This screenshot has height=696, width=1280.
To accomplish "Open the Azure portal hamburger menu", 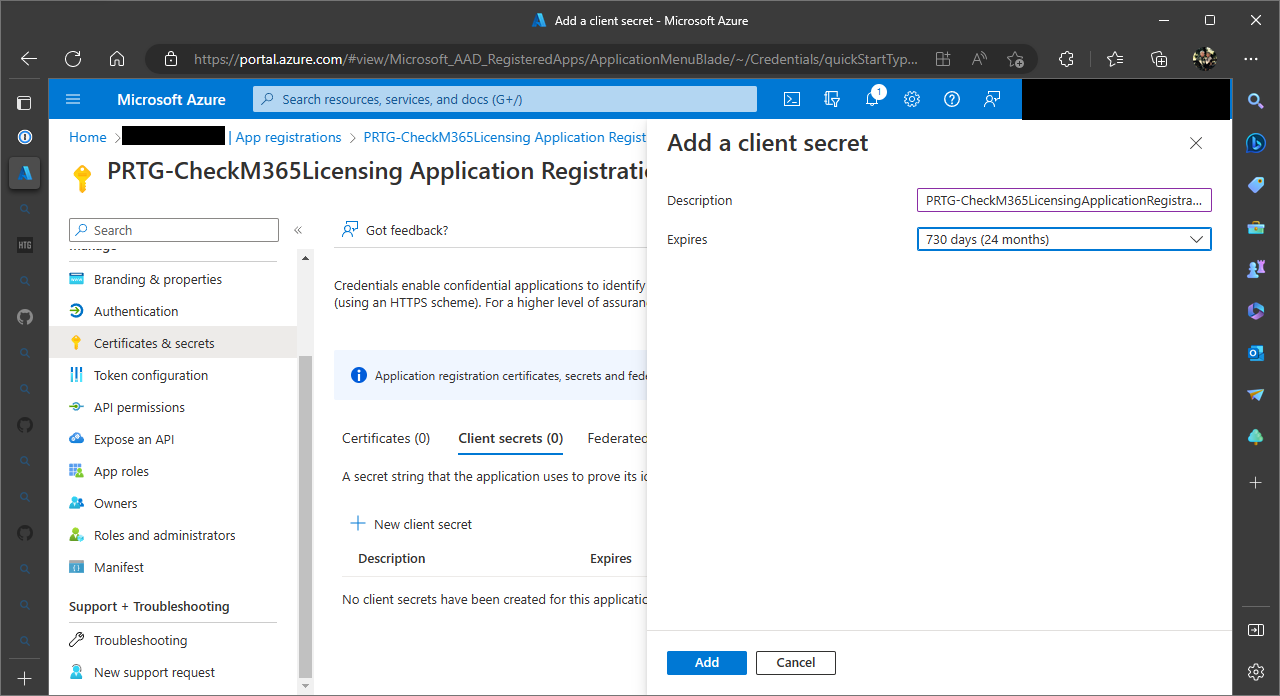I will [73, 99].
